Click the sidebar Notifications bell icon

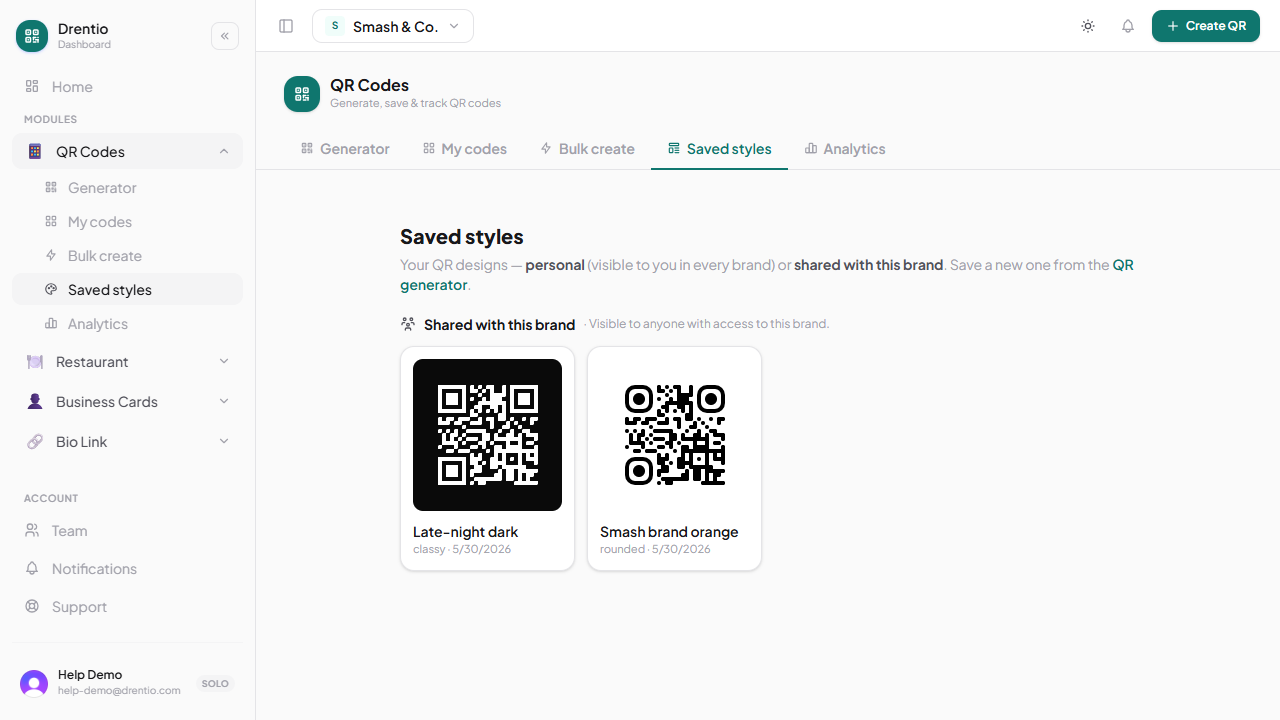(32, 569)
